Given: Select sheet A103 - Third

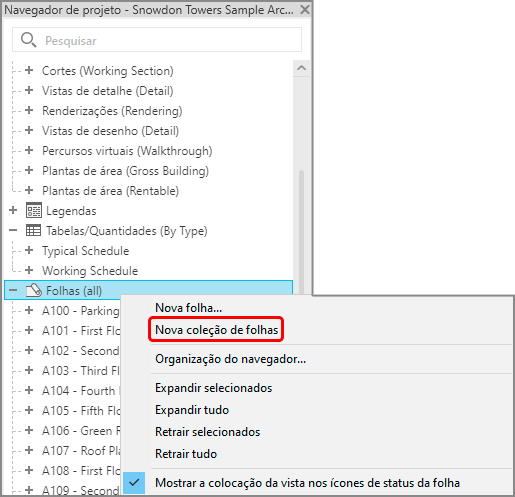Looking at the screenshot, I should point(80,371).
